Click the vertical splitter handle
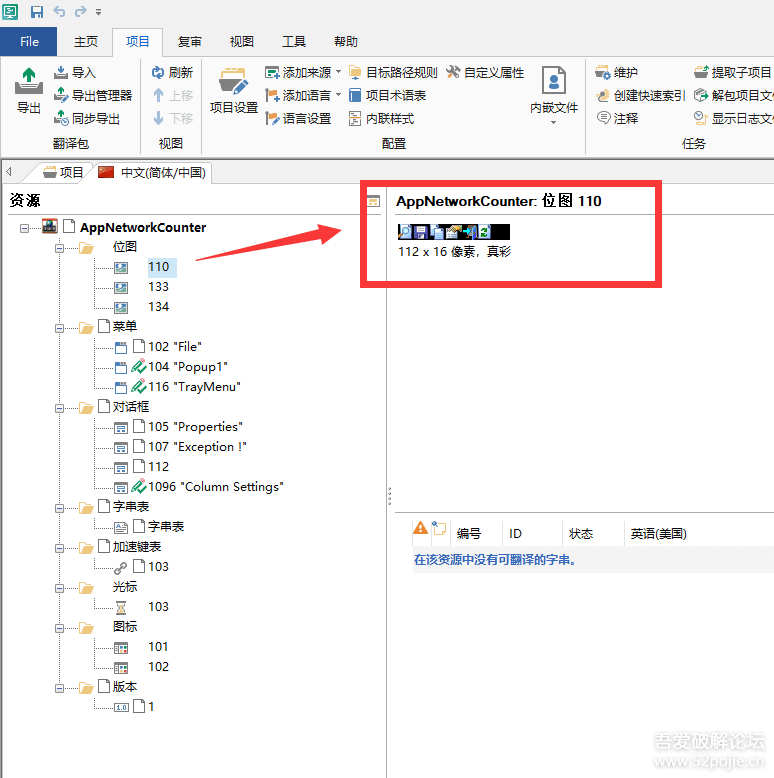This screenshot has width=774, height=778. [389, 496]
